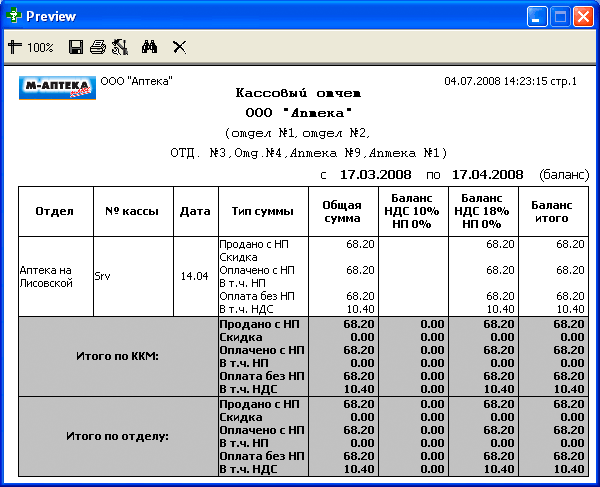This screenshot has width=600, height=487.
Task: Close the preview with the toolbar X icon
Action: [x=179, y=47]
